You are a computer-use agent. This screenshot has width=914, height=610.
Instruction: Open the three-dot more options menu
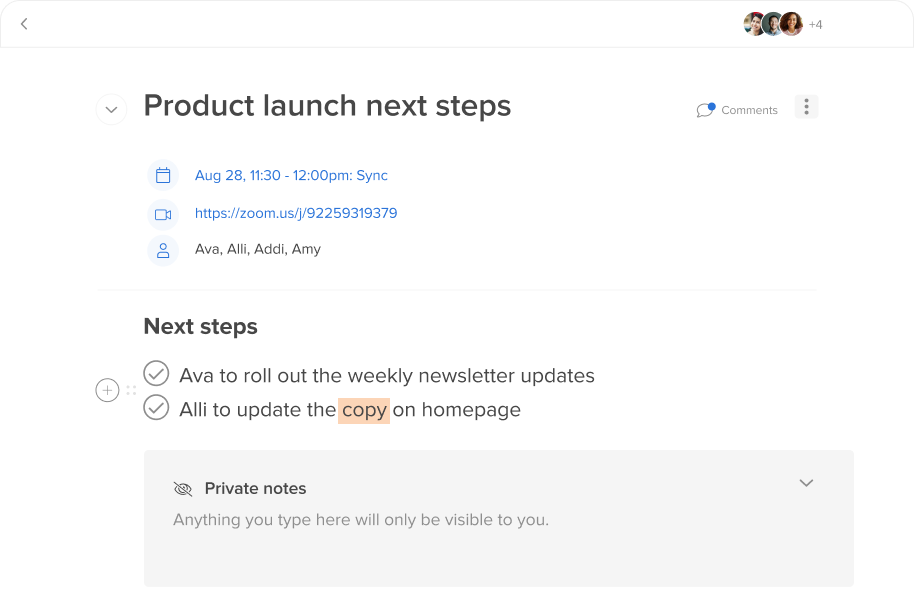tap(806, 107)
